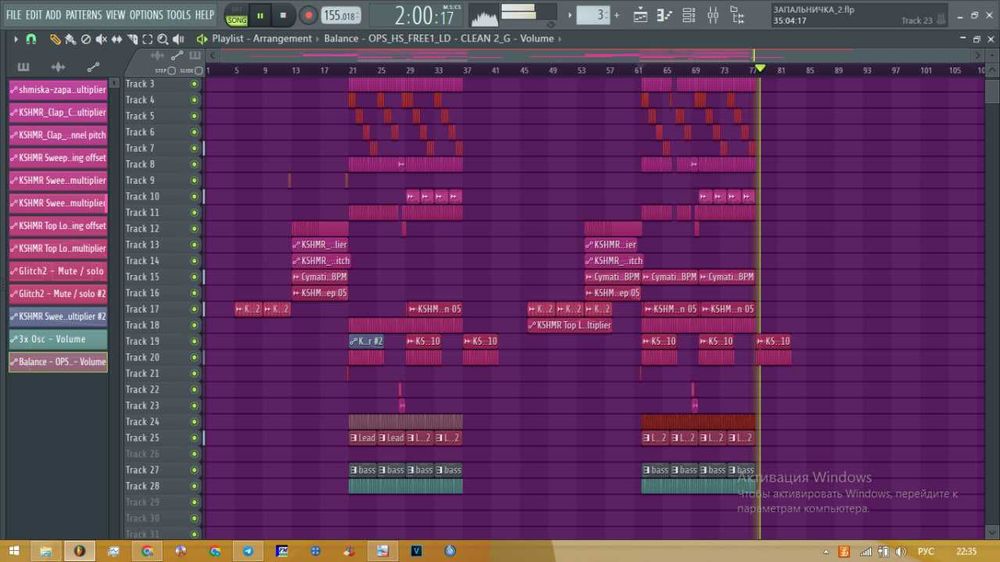Select 'Balance - OPS..- Volume' clip in picker
This screenshot has width=1000, height=562.
(x=58, y=362)
